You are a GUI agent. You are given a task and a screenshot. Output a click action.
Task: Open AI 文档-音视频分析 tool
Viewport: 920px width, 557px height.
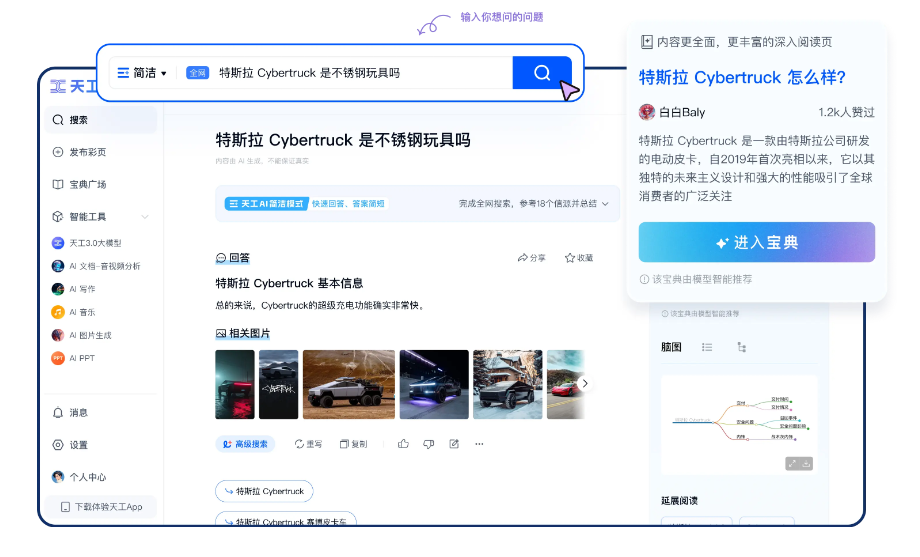pyautogui.click(x=96, y=266)
